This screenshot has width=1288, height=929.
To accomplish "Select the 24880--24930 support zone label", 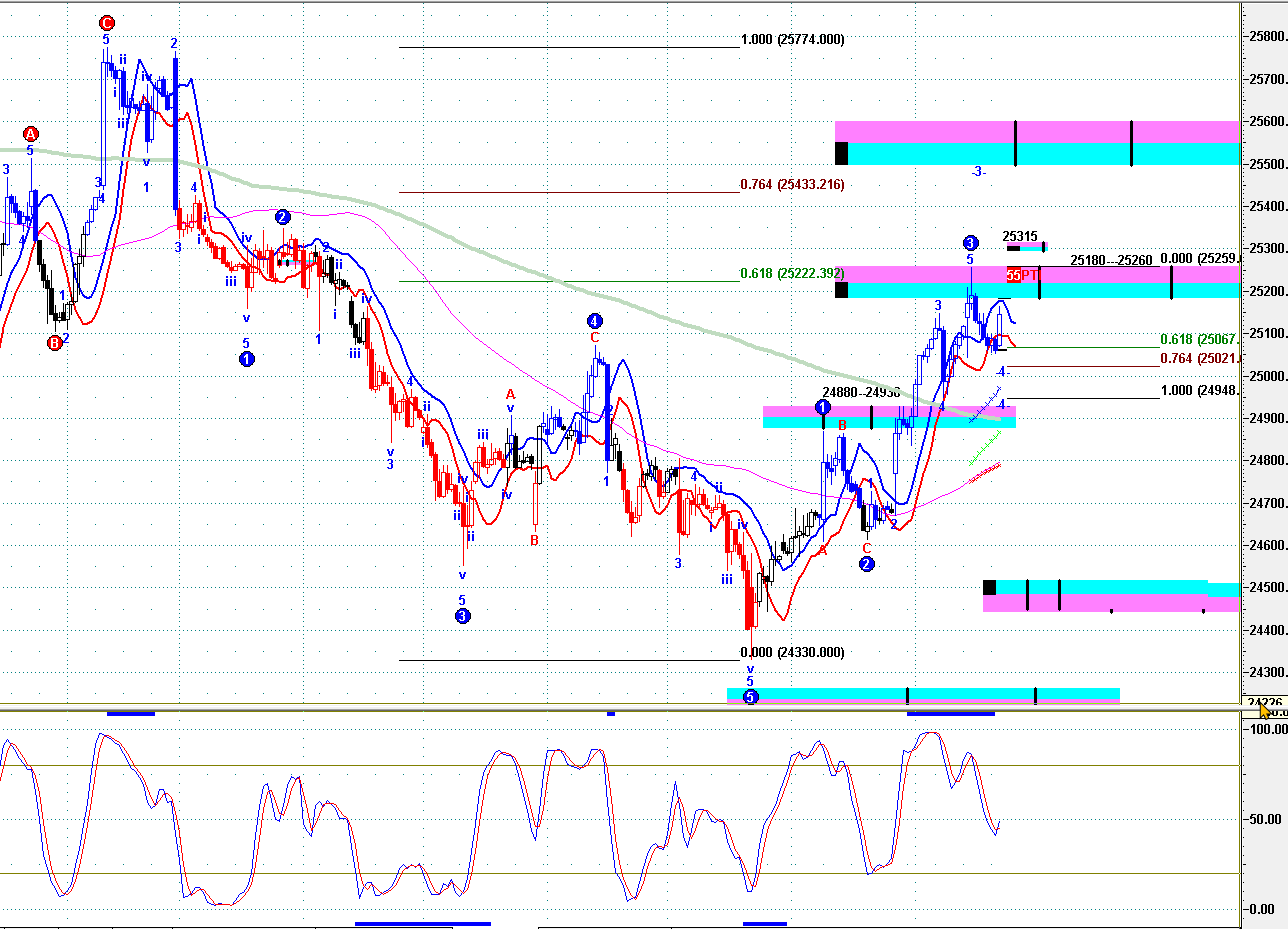I will coord(861,393).
